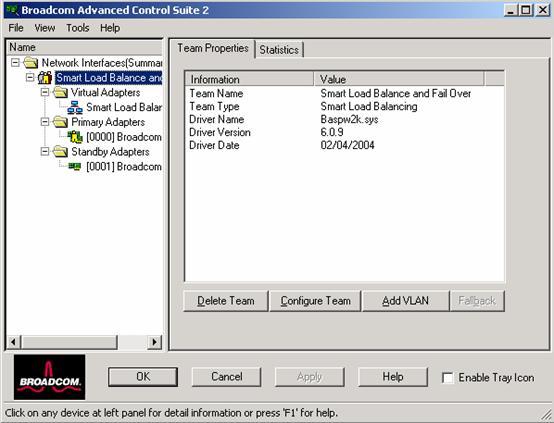The width and height of the screenshot is (554, 423).
Task: Collapse the Network Interfaces tree node
Action: click(15, 63)
